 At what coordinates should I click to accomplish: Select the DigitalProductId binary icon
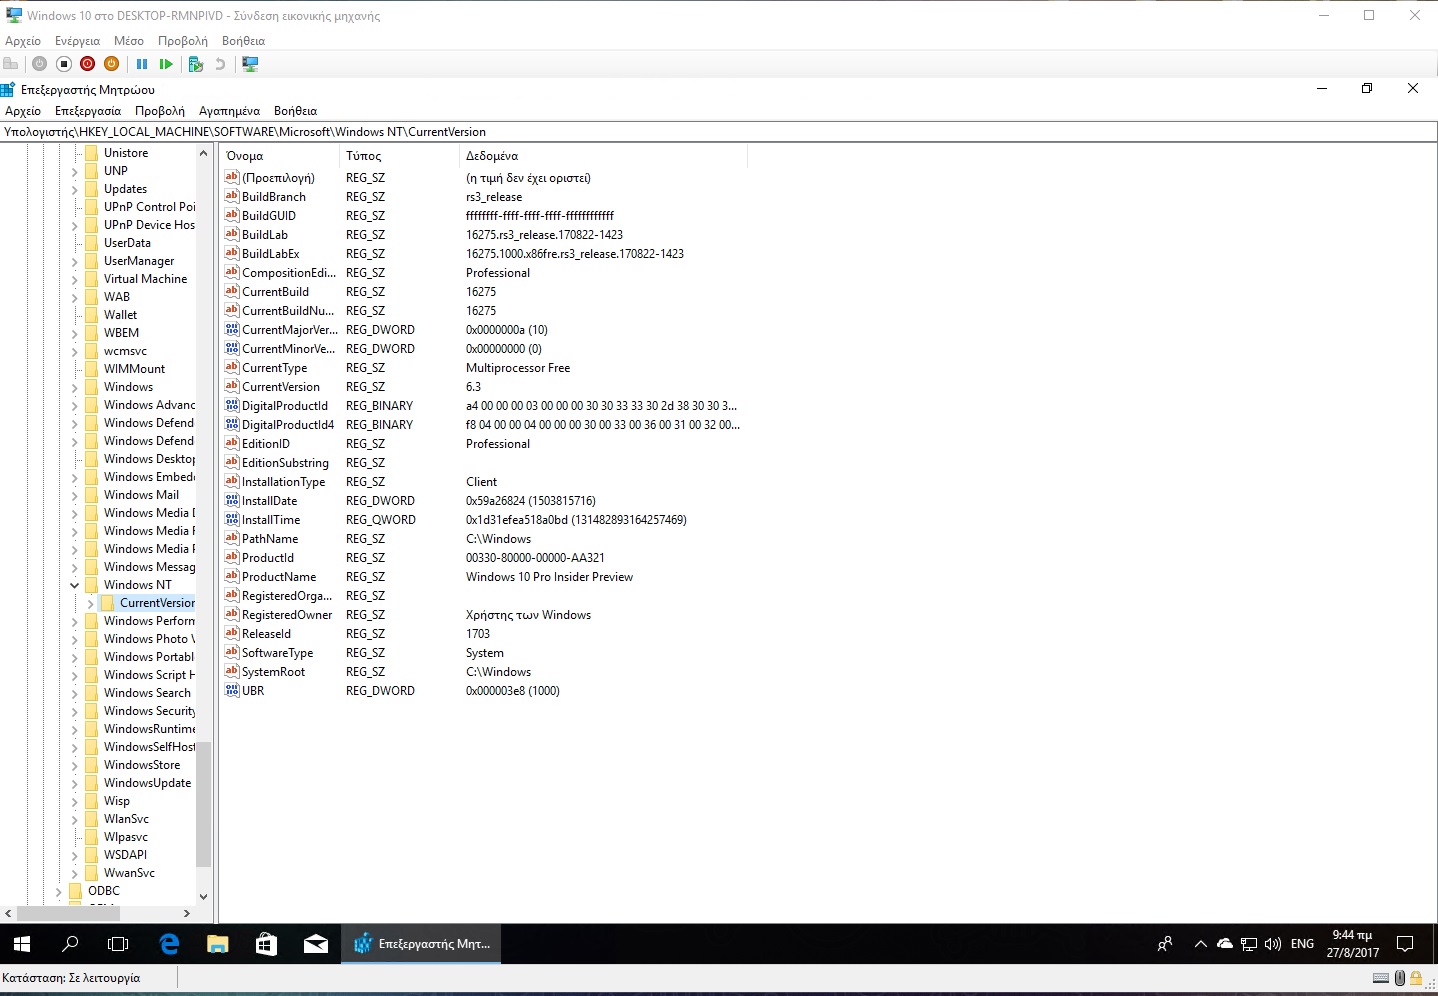click(232, 406)
